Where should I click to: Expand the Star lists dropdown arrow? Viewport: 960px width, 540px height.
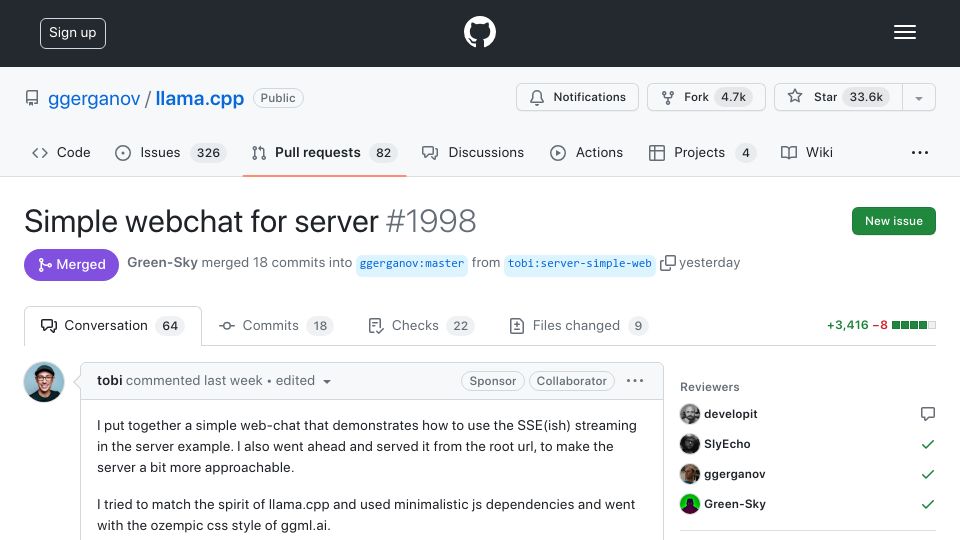(918, 98)
